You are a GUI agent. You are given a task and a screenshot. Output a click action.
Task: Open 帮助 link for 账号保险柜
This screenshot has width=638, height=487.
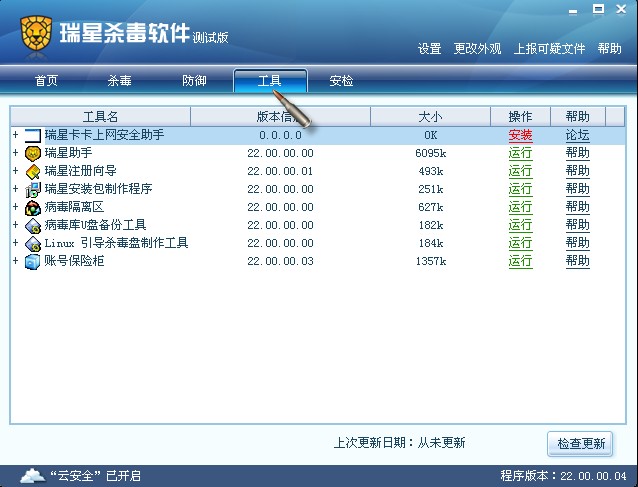pos(578,261)
